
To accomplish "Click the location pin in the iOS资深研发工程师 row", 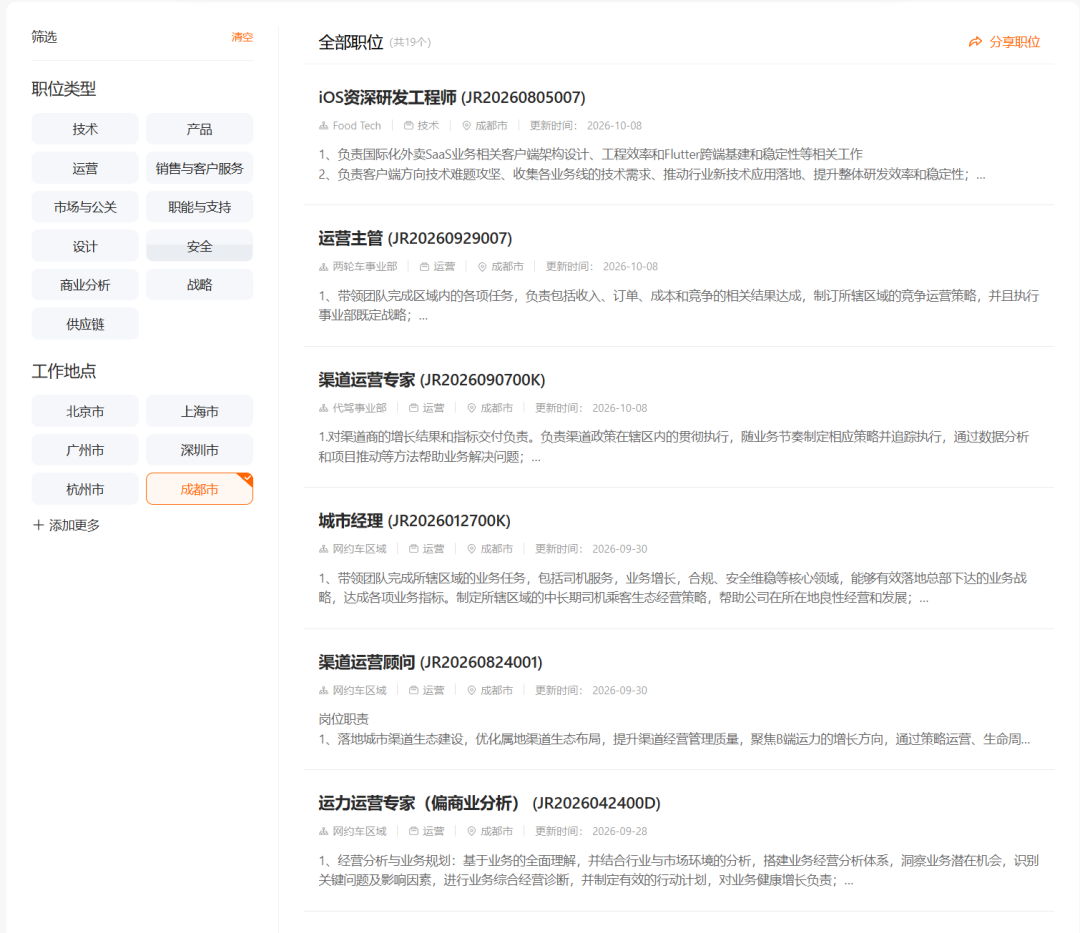I will [x=466, y=126].
